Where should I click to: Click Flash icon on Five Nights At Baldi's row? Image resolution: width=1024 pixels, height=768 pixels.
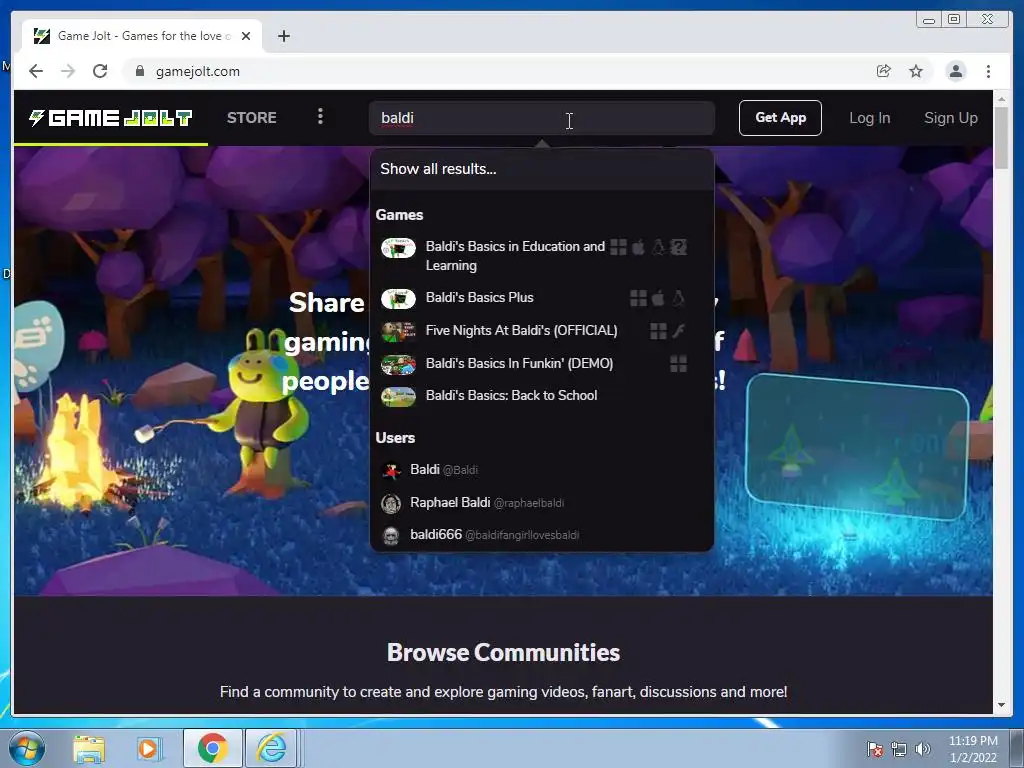pos(679,331)
